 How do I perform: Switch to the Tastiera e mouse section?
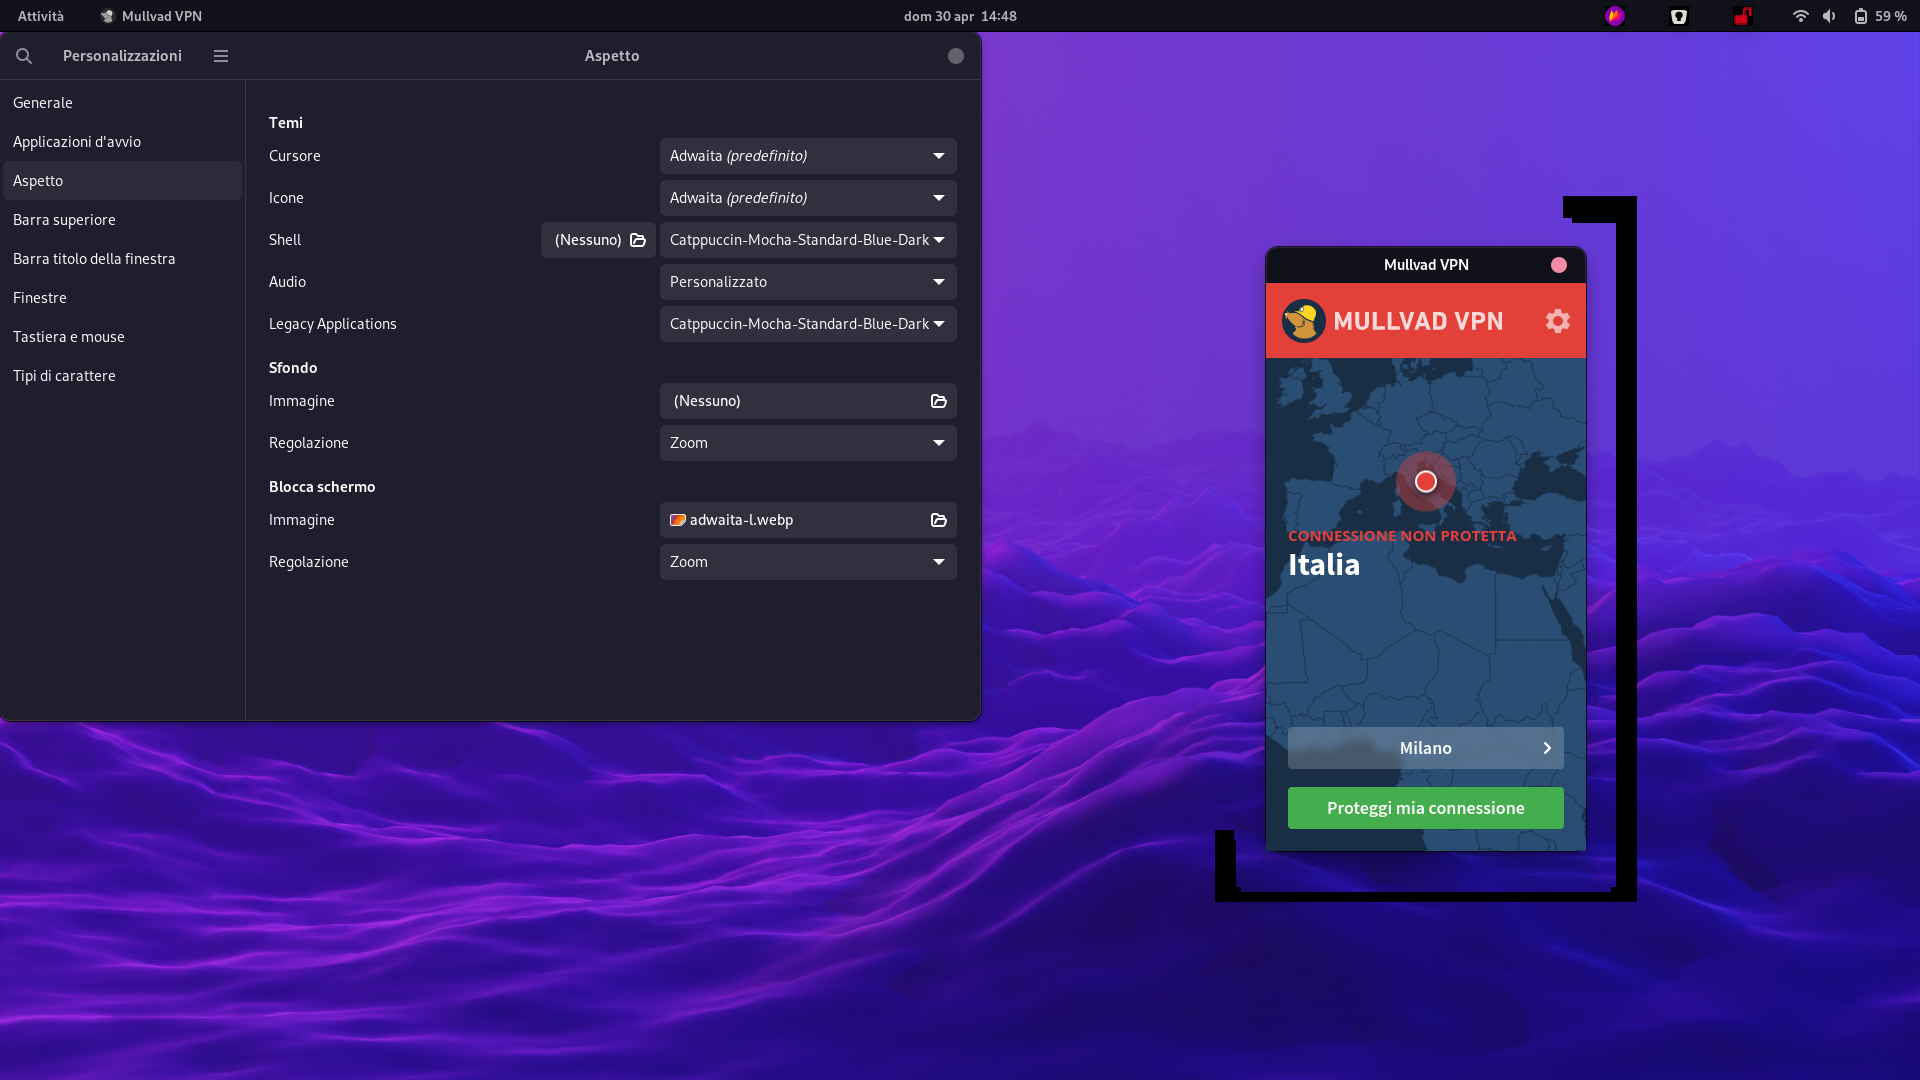click(x=69, y=337)
